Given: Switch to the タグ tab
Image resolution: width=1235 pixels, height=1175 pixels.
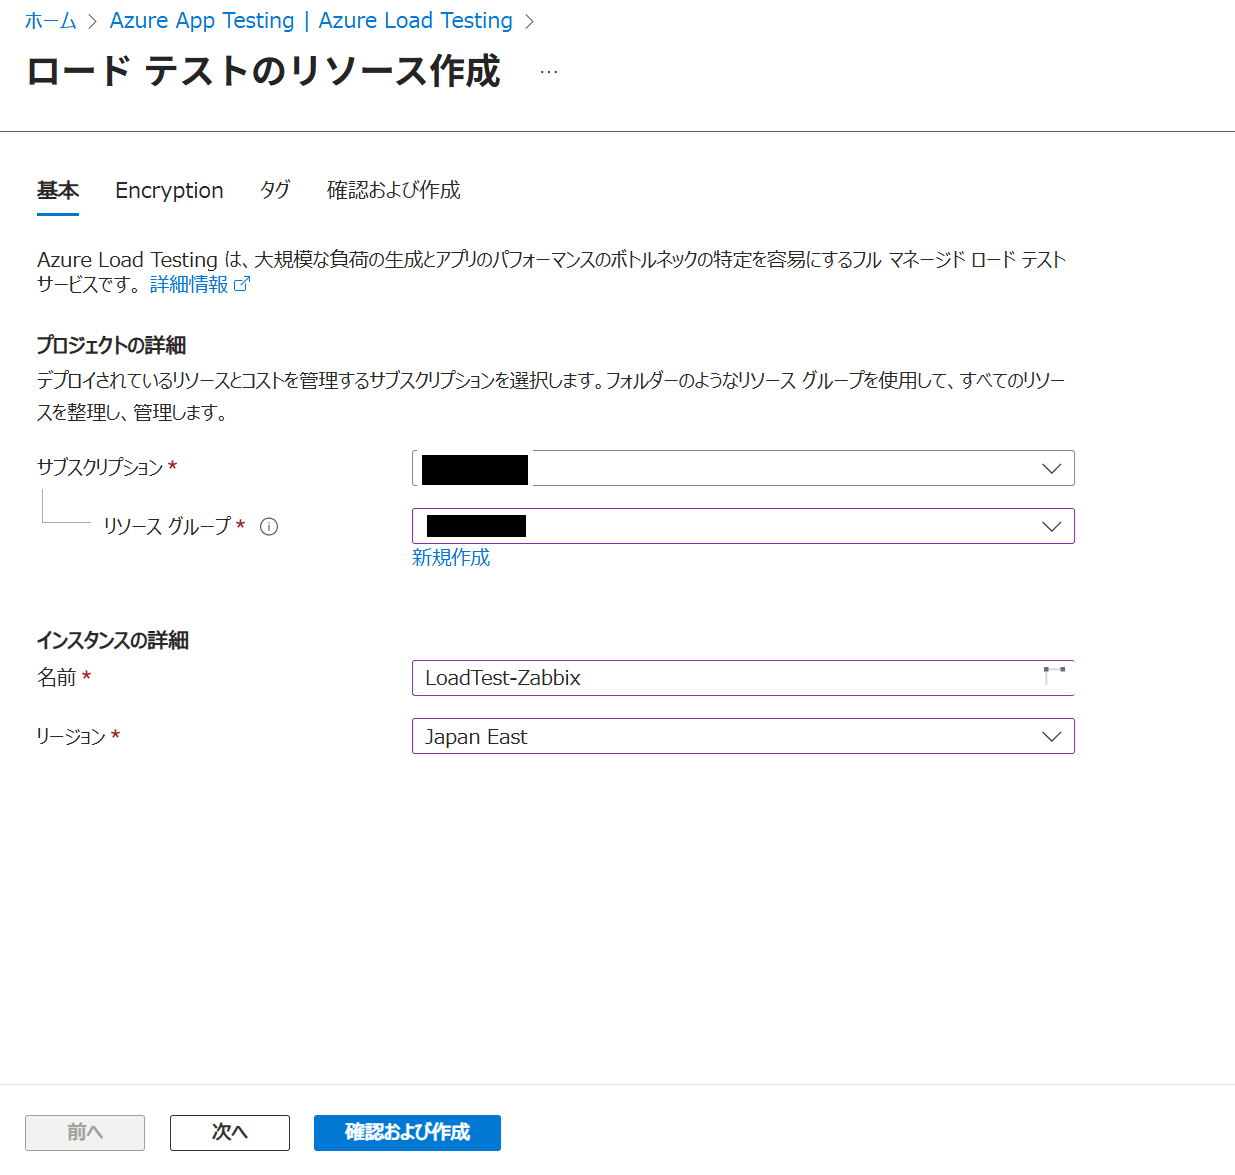Looking at the screenshot, I should pyautogui.click(x=275, y=190).
